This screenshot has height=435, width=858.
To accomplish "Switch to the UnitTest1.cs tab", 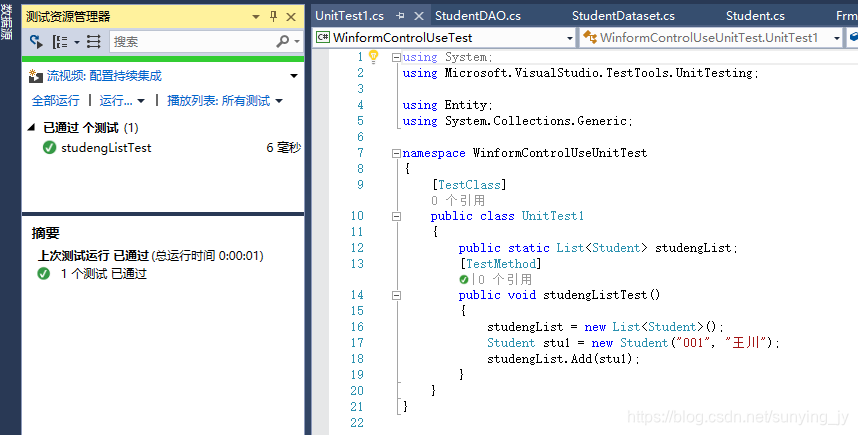I will tap(350, 16).
